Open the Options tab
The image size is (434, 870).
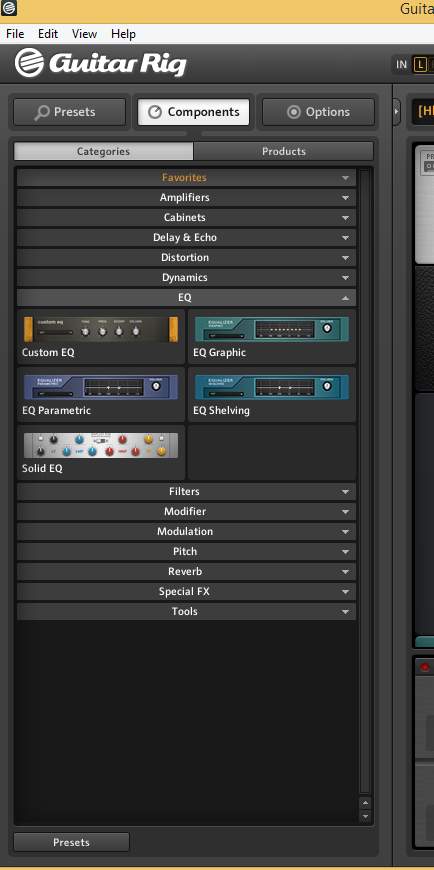coord(318,112)
